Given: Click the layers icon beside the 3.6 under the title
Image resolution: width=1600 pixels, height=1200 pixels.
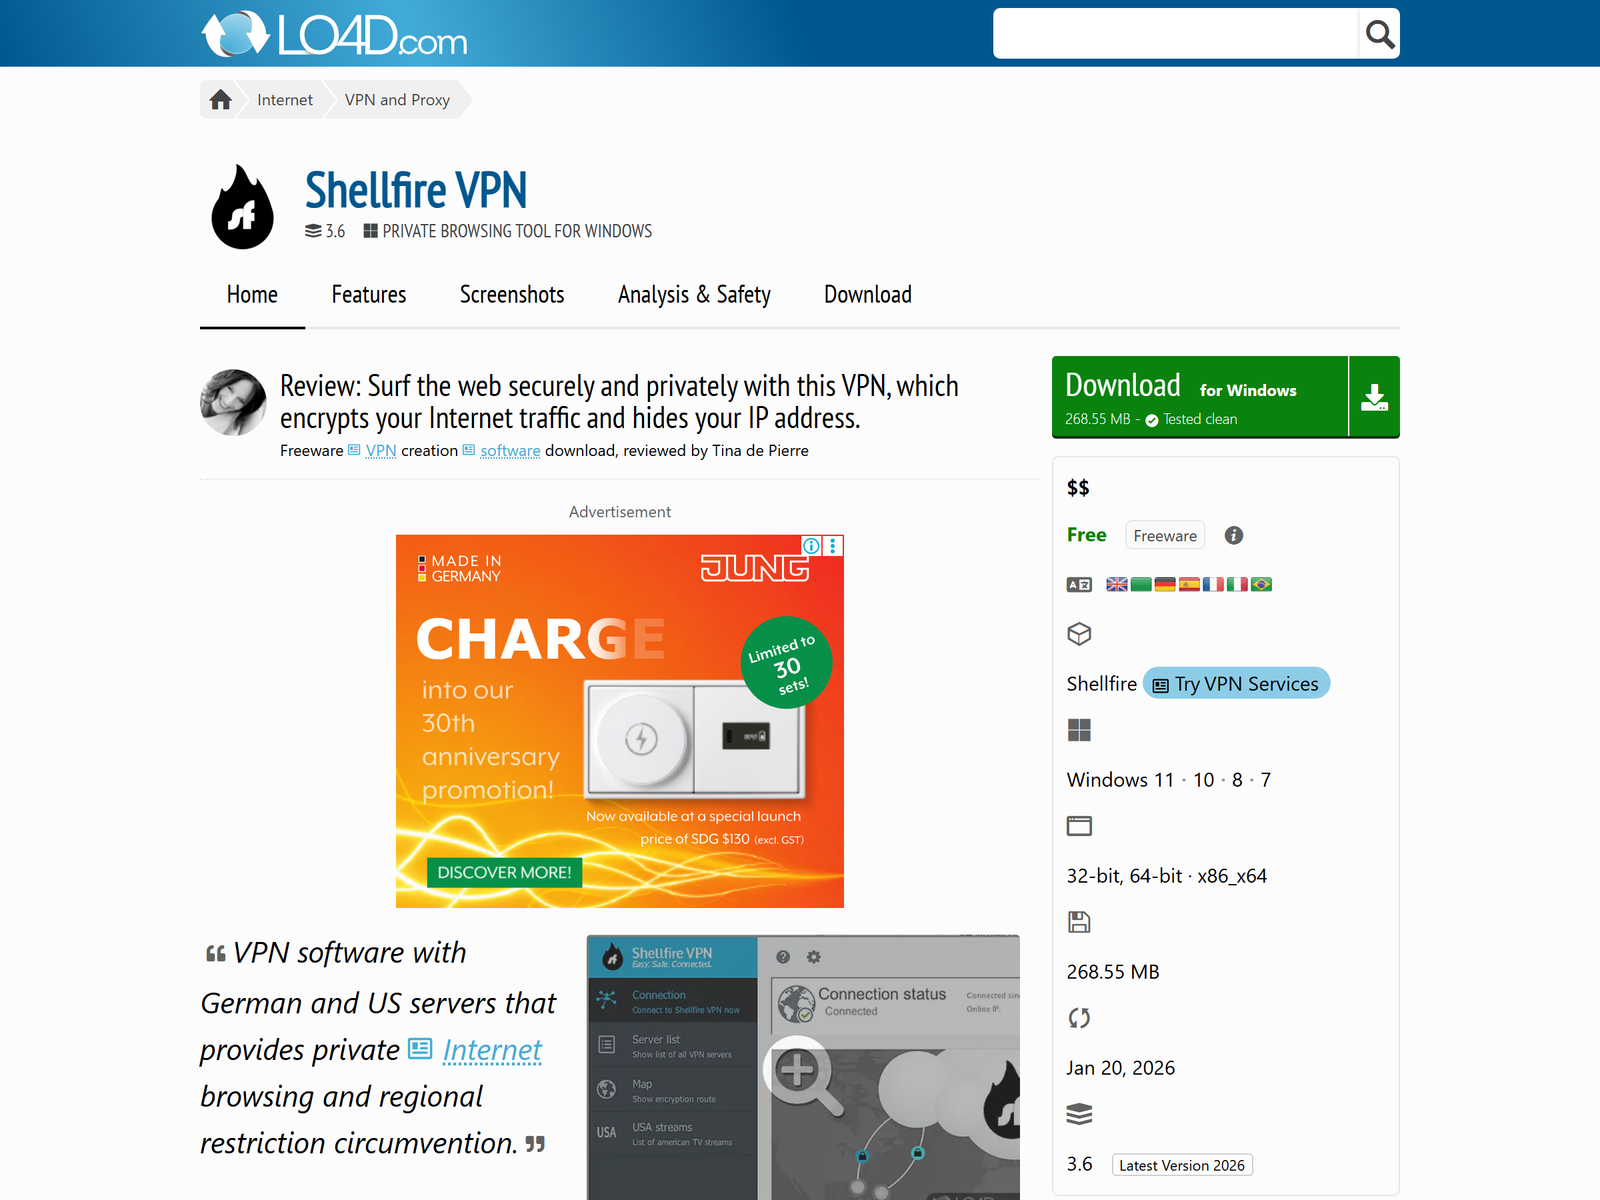Looking at the screenshot, I should click(x=313, y=231).
